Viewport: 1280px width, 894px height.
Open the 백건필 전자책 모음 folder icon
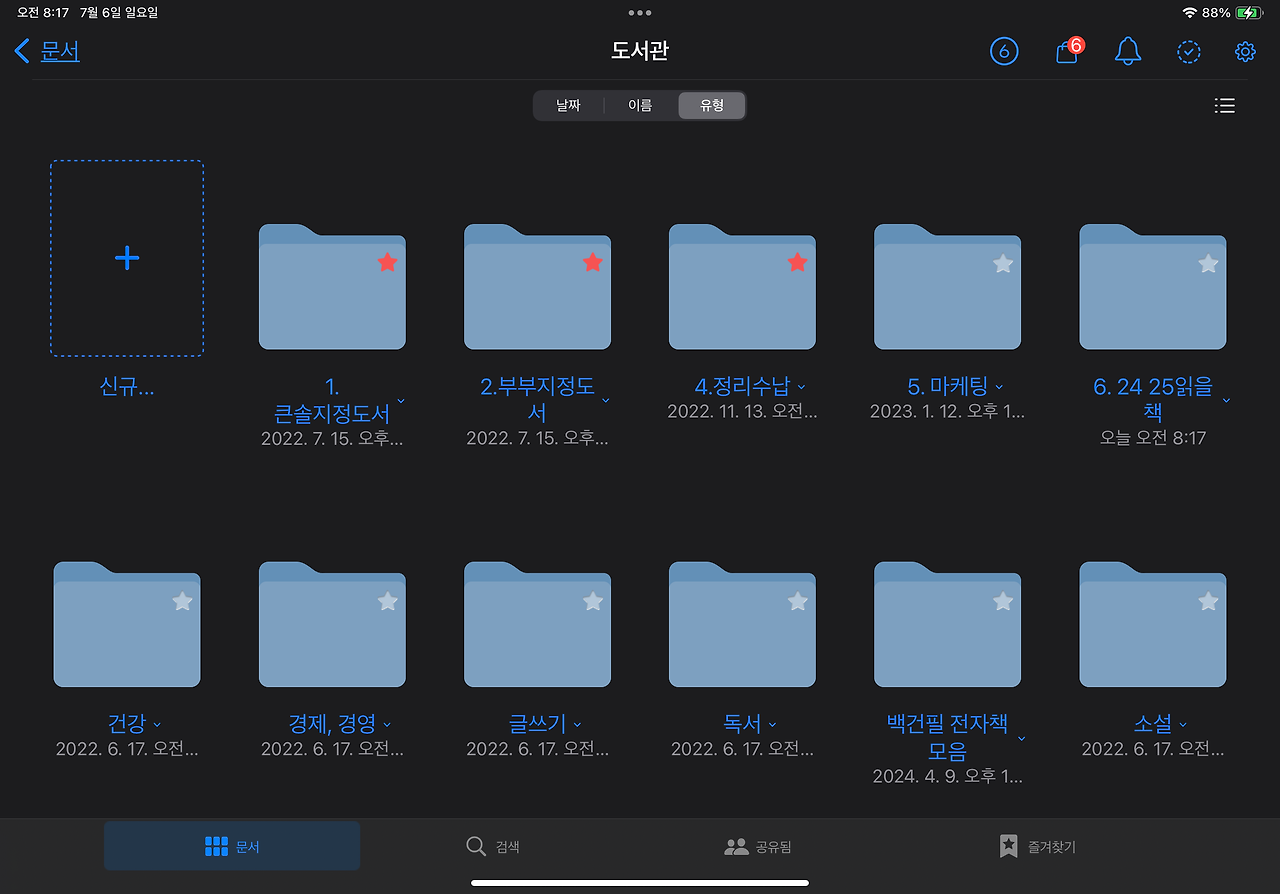tap(947, 624)
